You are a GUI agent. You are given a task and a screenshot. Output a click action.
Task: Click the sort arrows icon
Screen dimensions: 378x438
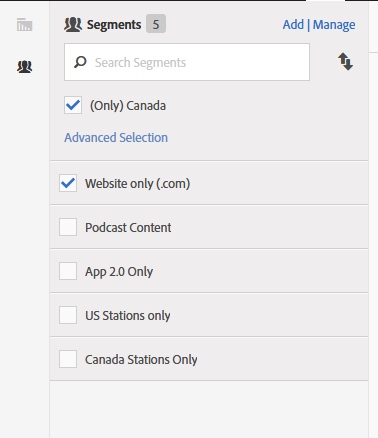pos(345,62)
